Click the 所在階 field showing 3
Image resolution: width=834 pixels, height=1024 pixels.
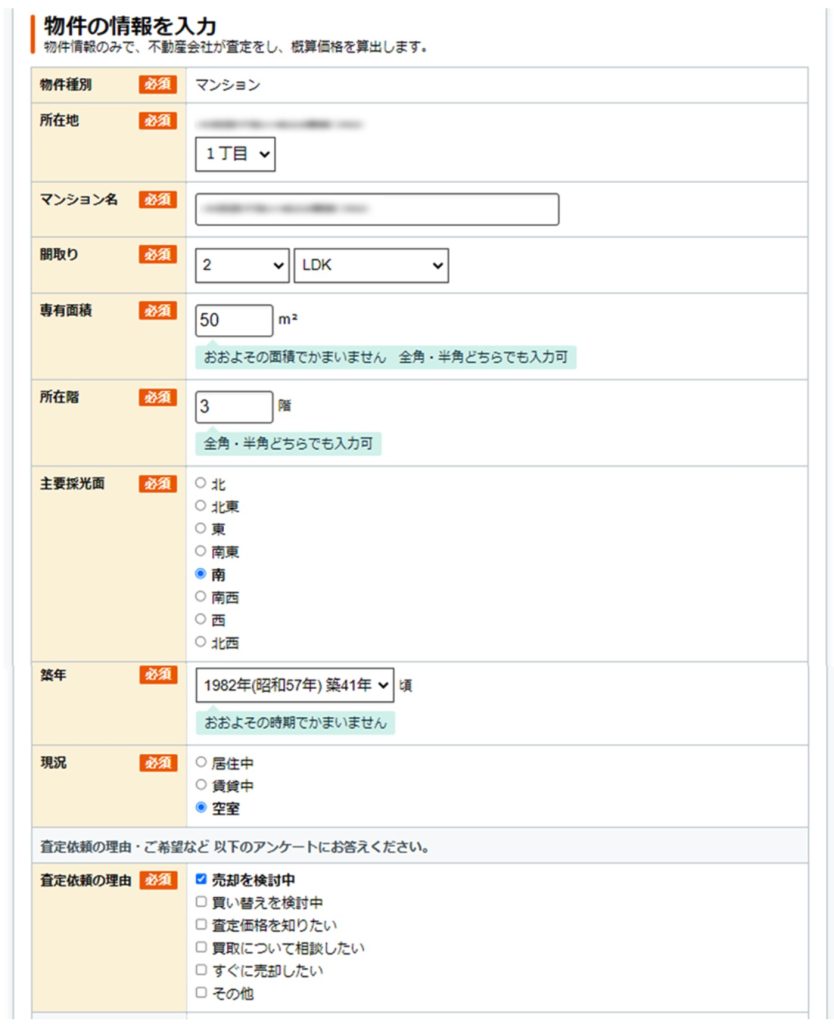click(234, 407)
